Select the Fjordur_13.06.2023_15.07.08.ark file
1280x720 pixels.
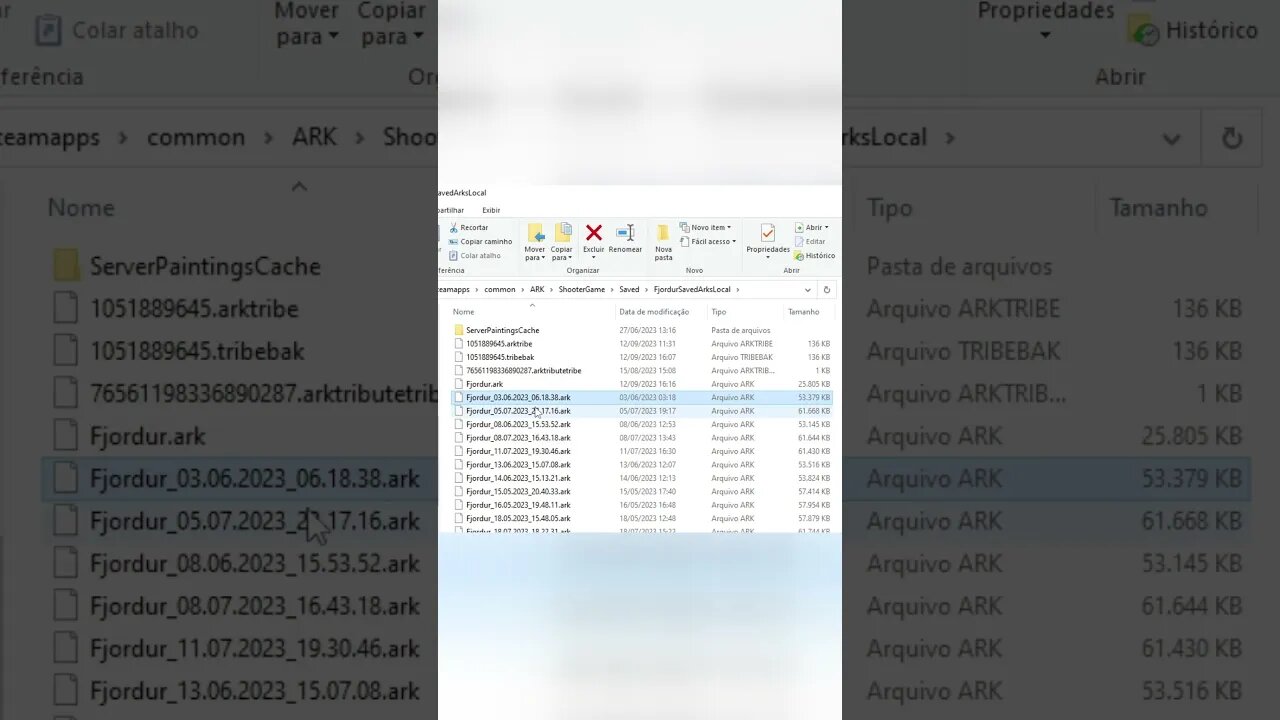[x=518, y=465]
